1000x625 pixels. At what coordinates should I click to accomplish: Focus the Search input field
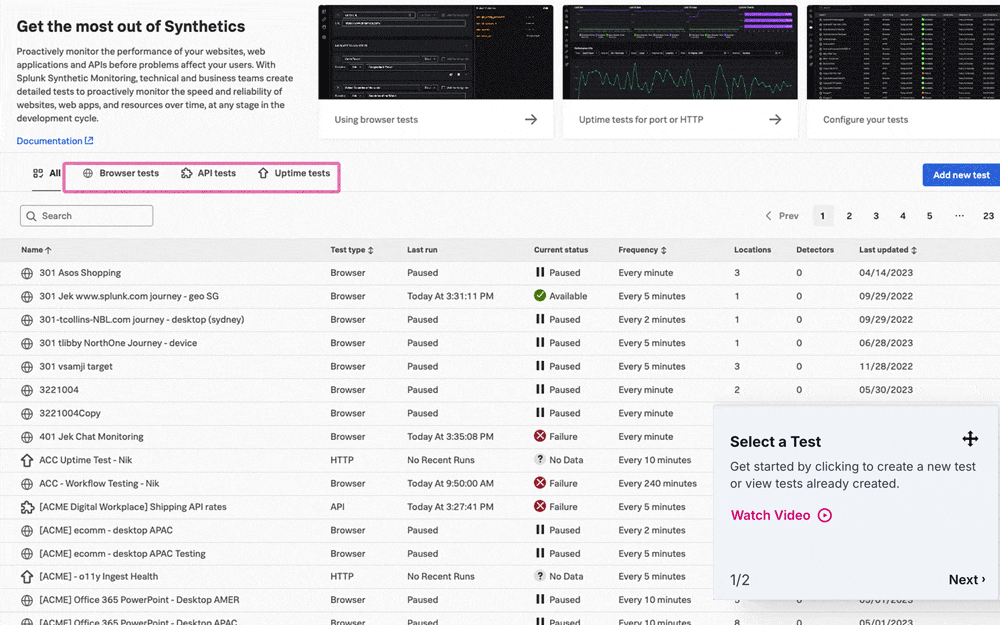(x=87, y=216)
